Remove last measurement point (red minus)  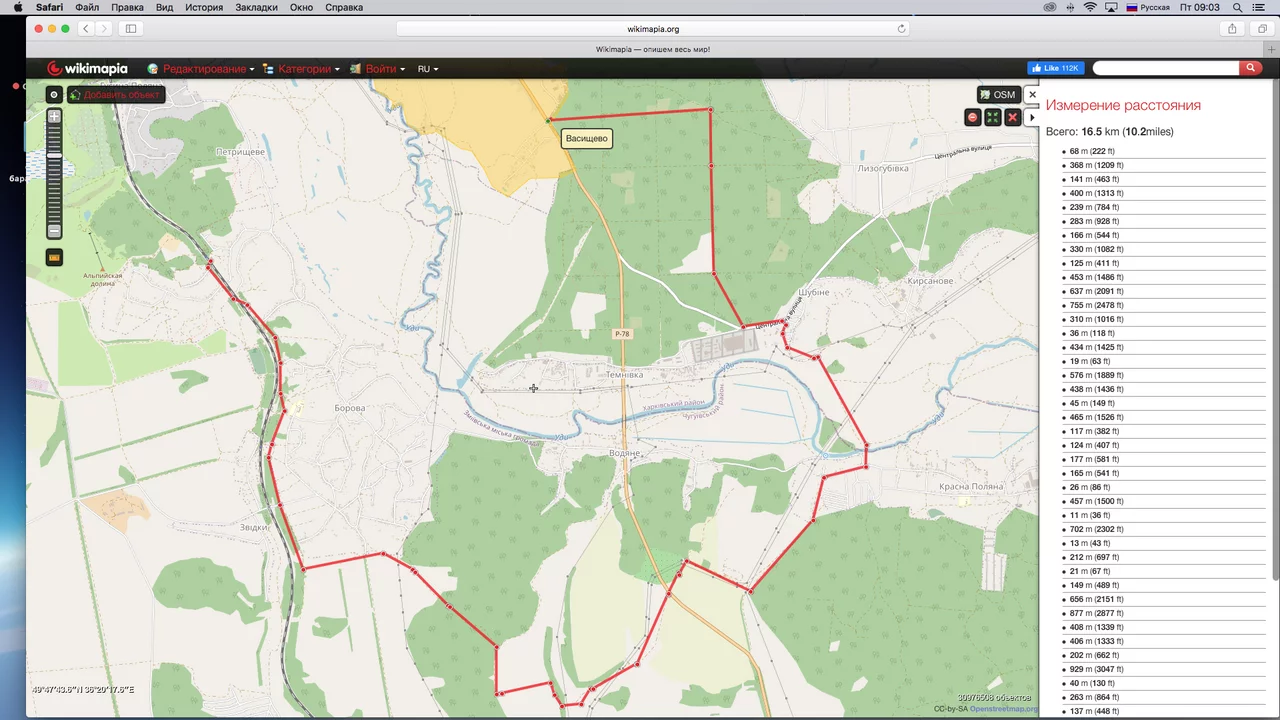click(972, 118)
